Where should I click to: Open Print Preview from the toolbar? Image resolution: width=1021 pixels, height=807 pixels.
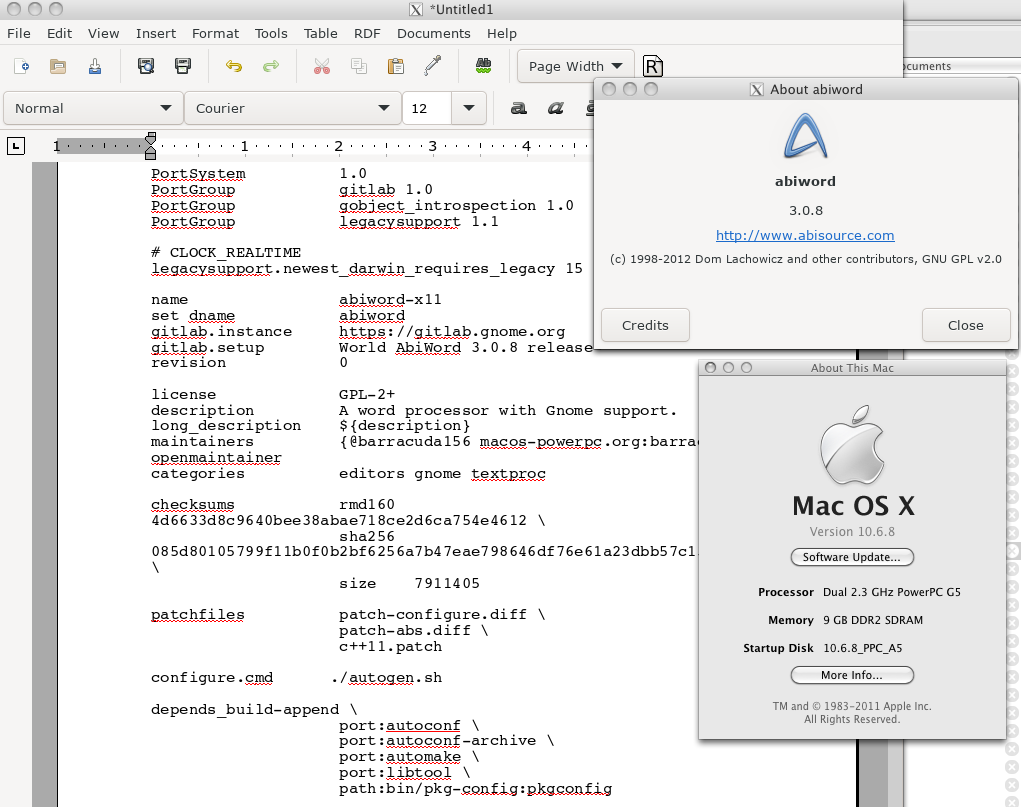pyautogui.click(x=146, y=66)
